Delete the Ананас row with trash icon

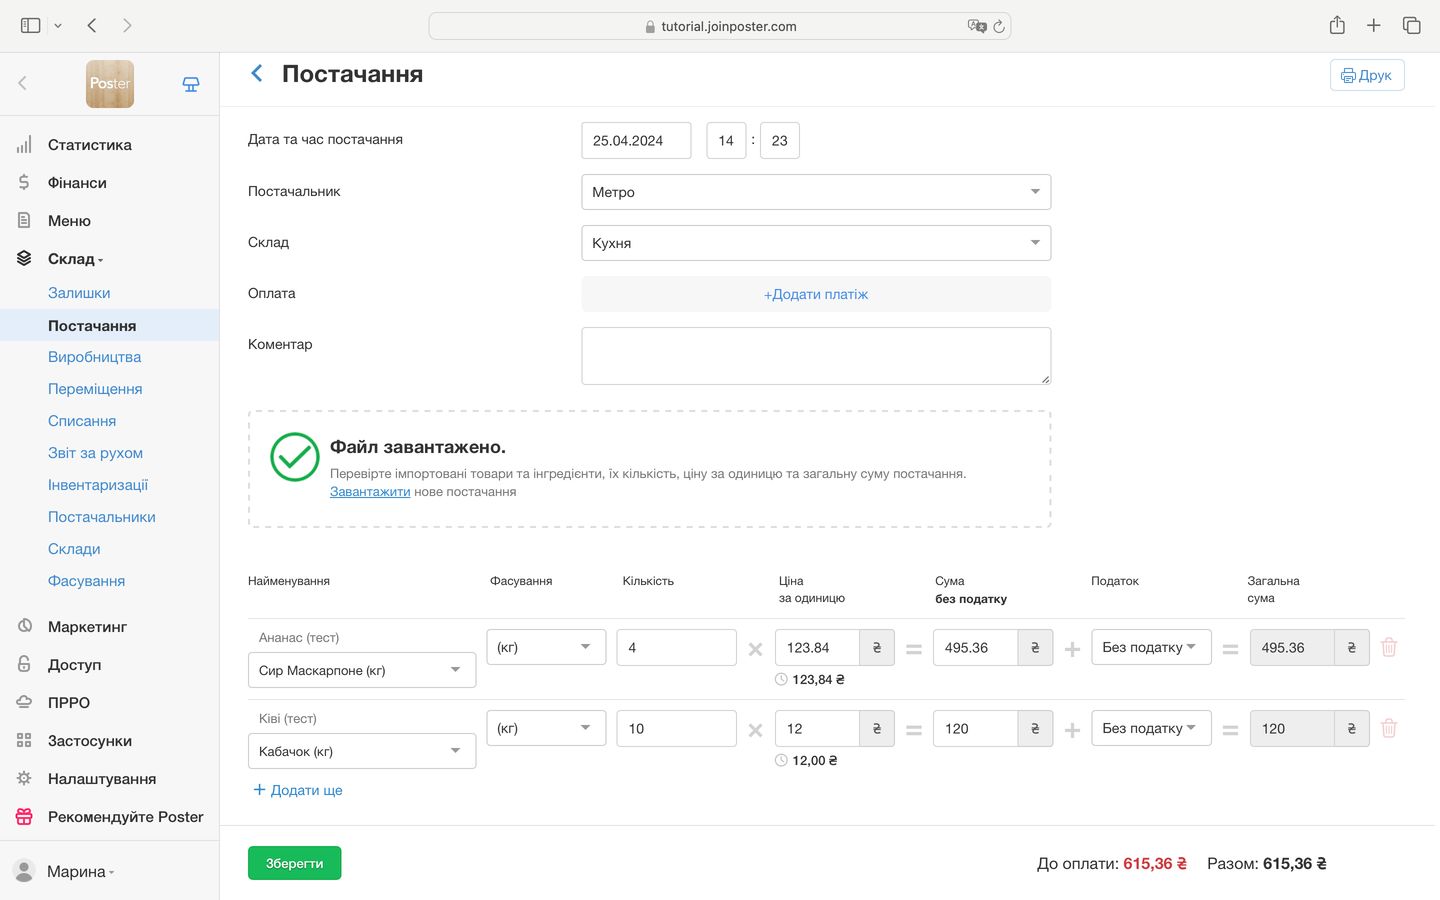point(1388,648)
